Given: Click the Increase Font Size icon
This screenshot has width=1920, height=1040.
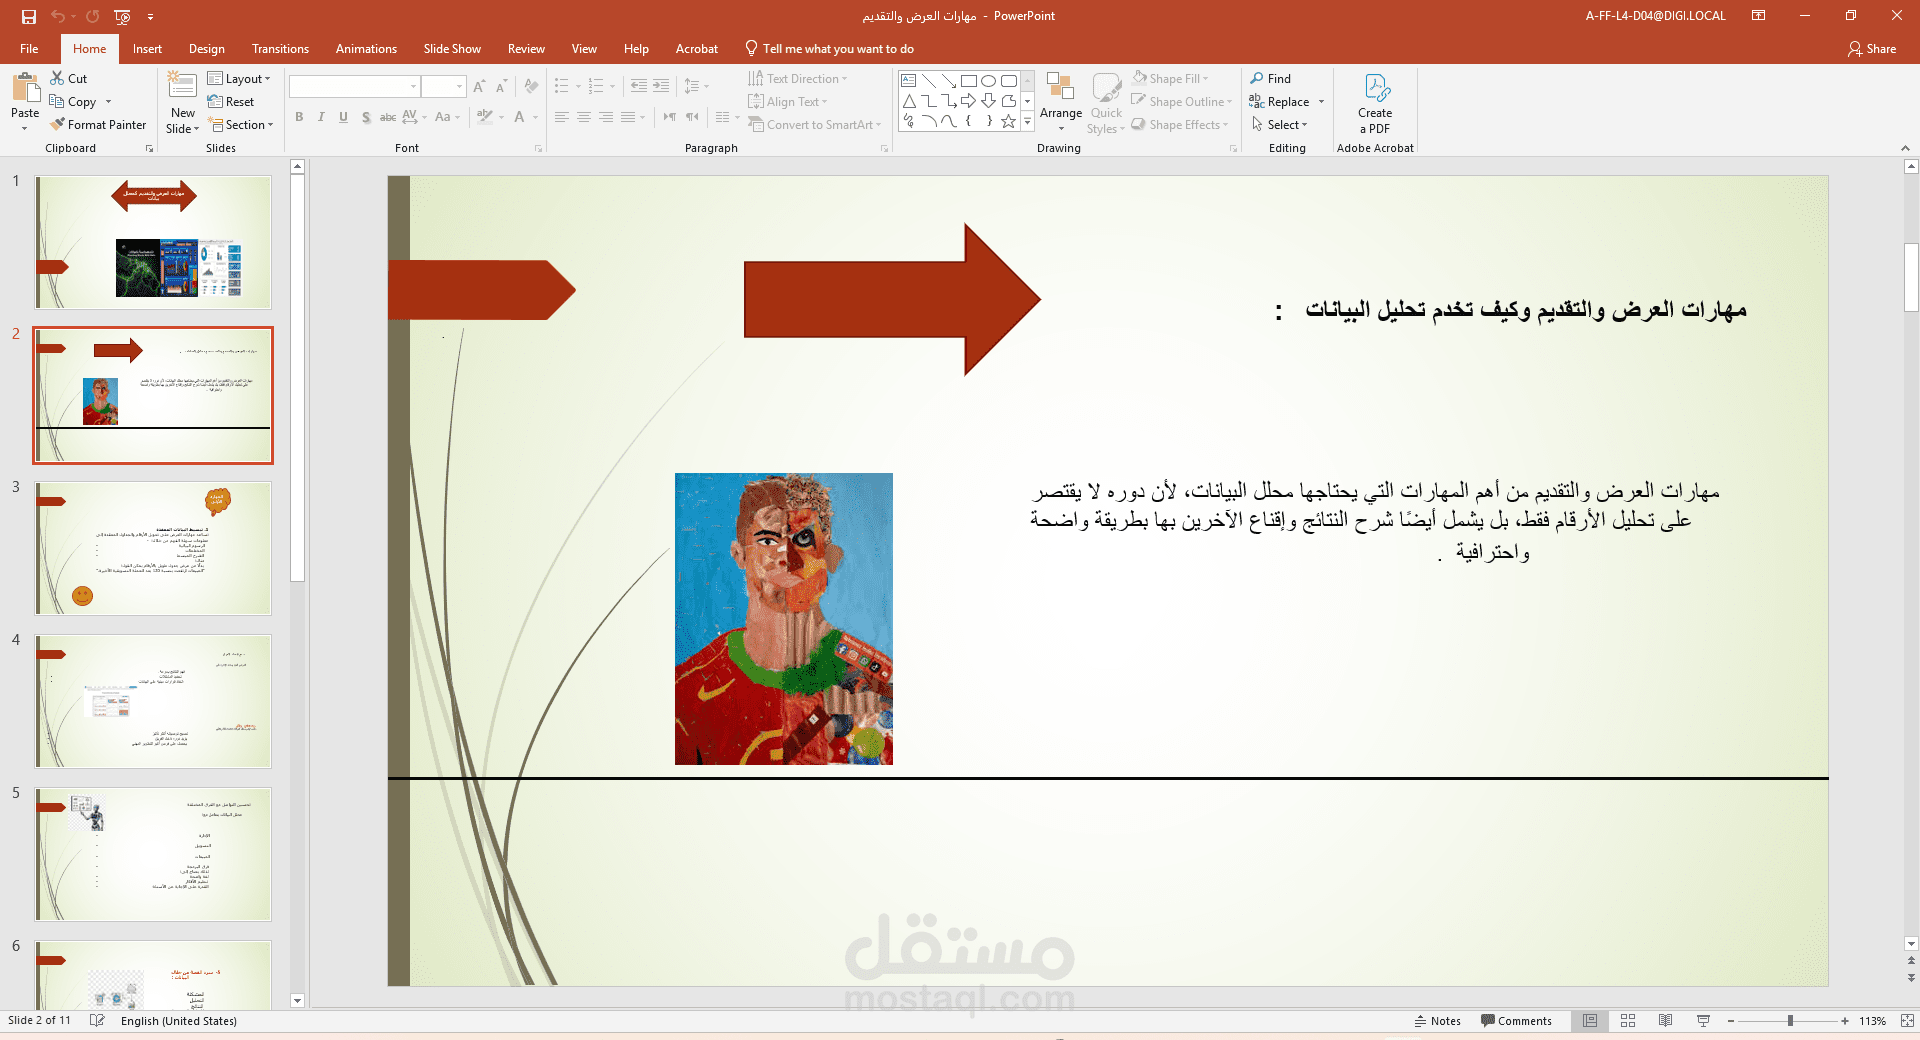Looking at the screenshot, I should click(x=480, y=87).
